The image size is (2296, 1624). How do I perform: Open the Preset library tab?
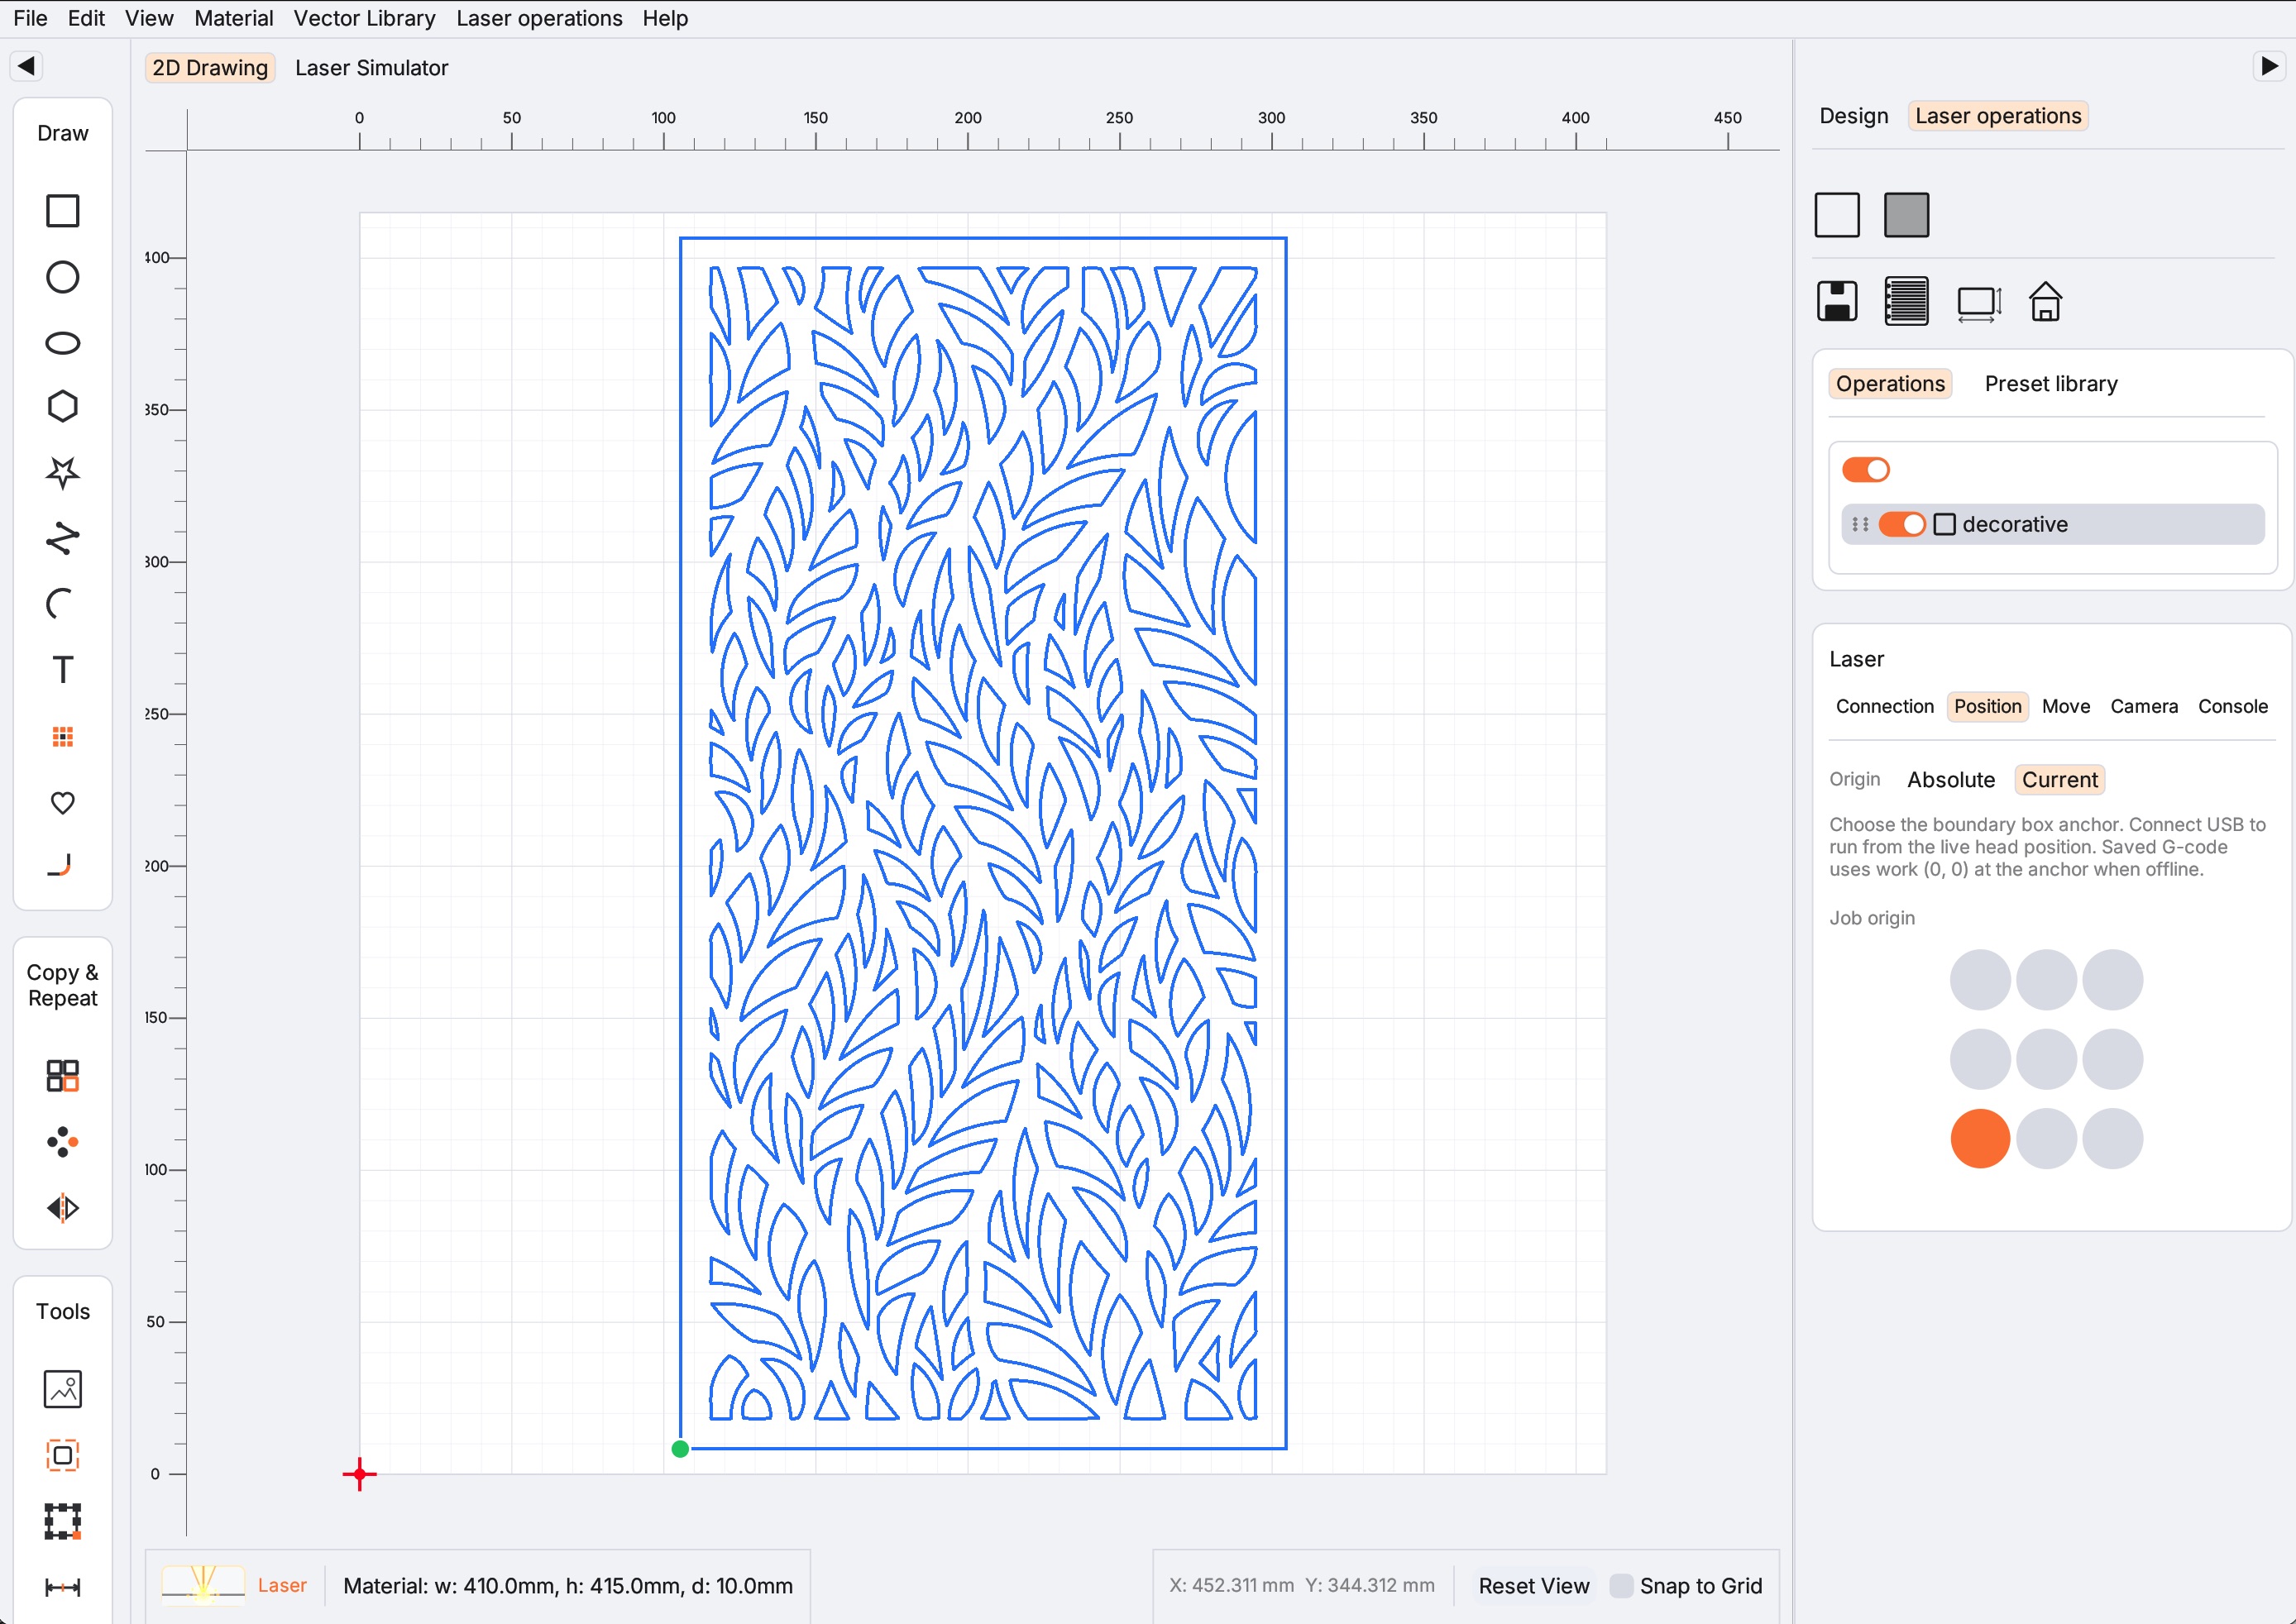pos(2050,384)
